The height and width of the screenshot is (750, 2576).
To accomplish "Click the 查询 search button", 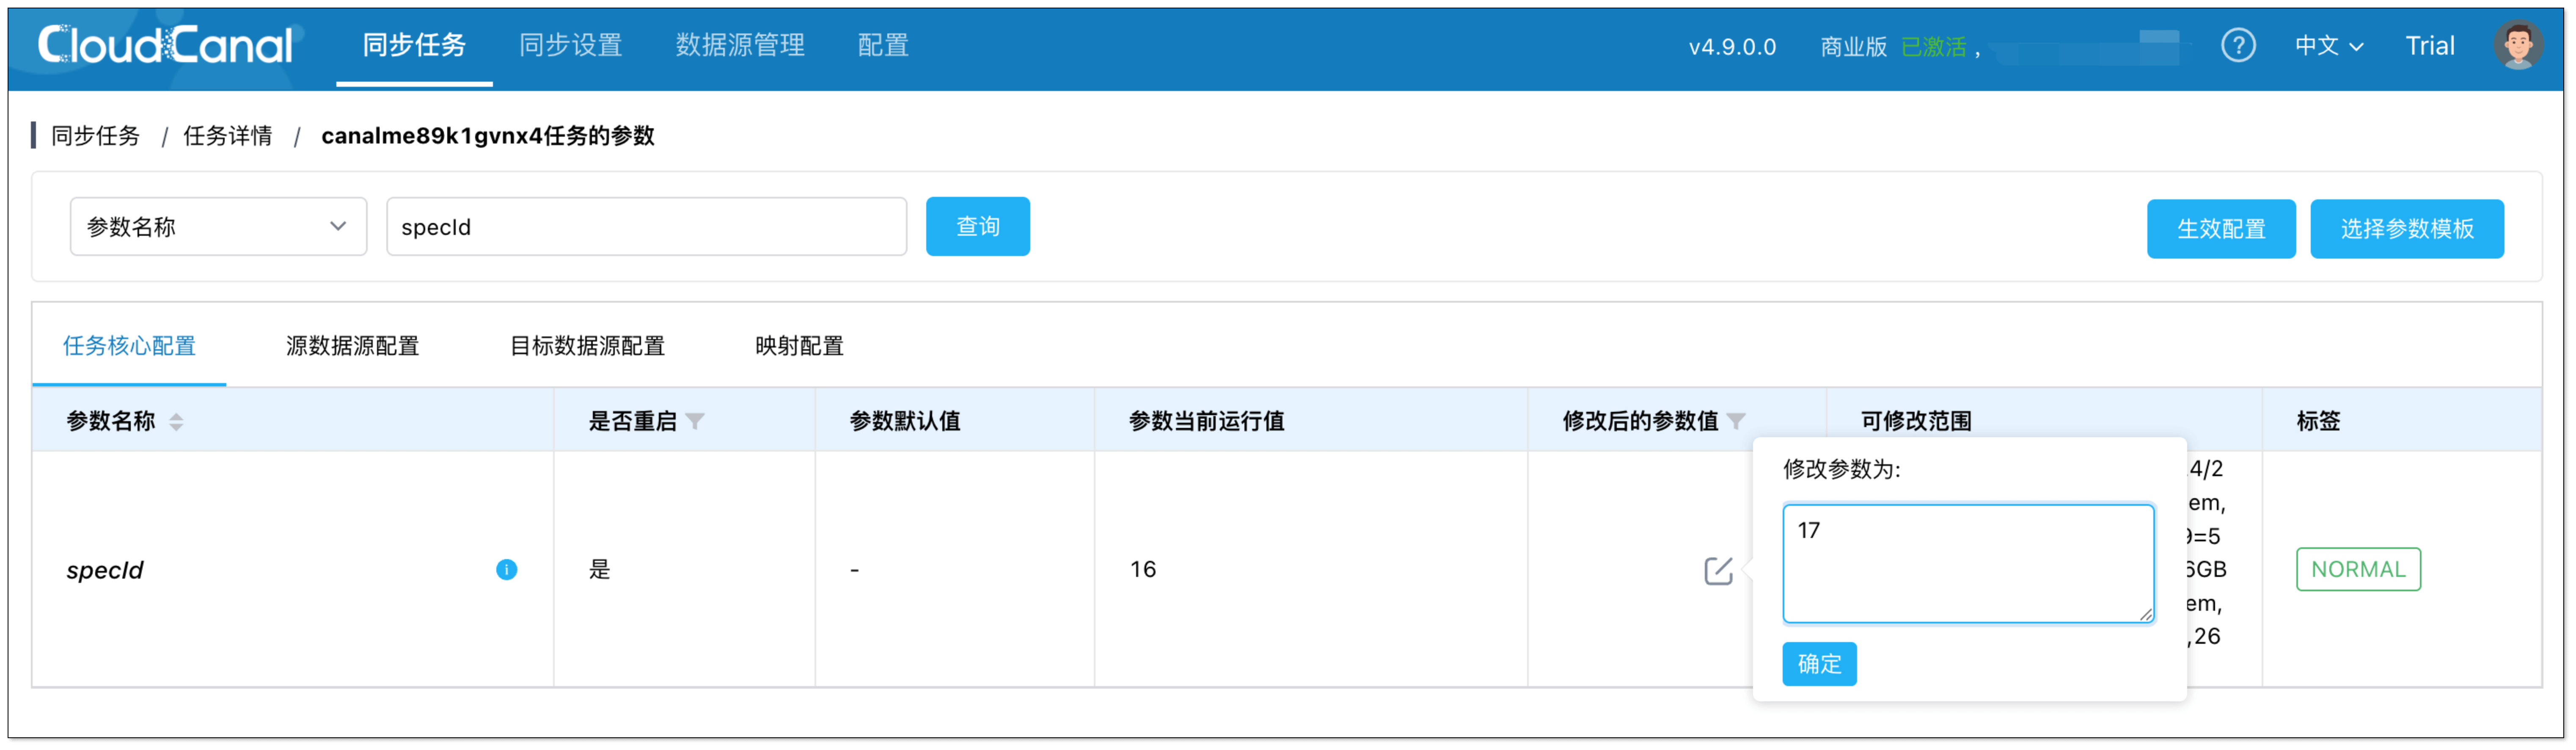I will [978, 226].
